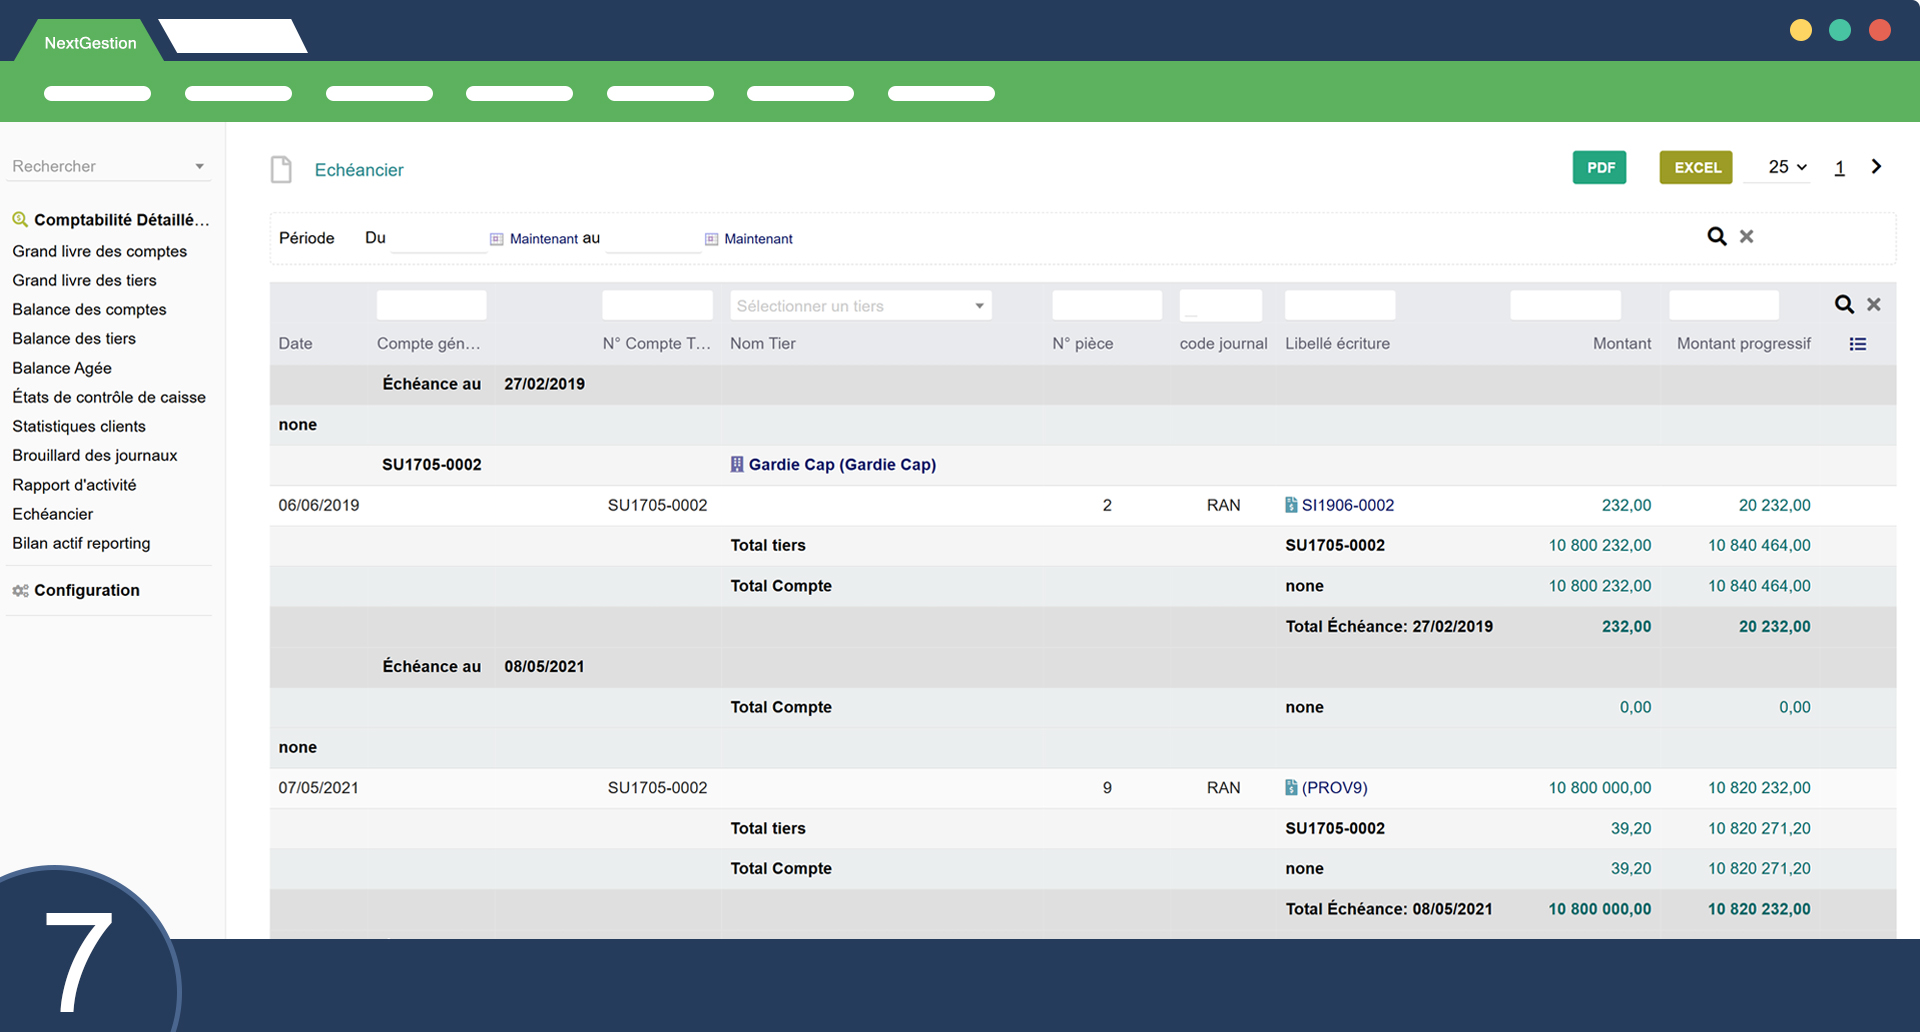
Task: Click the calendar icon after the au field
Action: click(711, 239)
